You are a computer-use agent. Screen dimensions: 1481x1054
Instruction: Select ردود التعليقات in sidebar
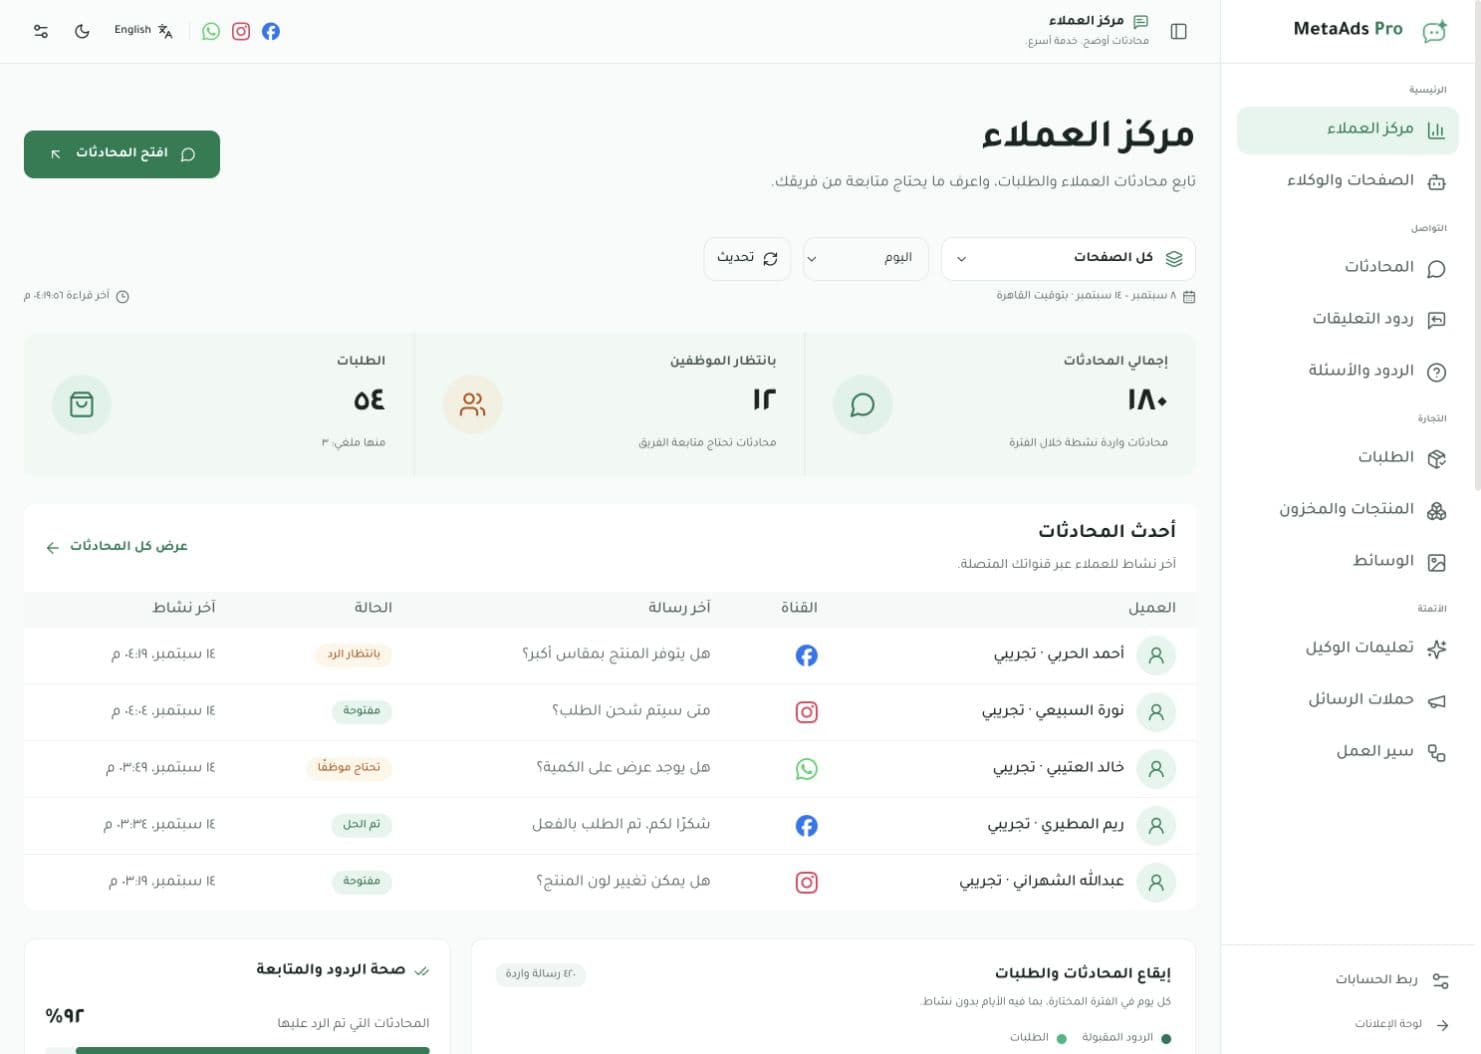(1347, 319)
